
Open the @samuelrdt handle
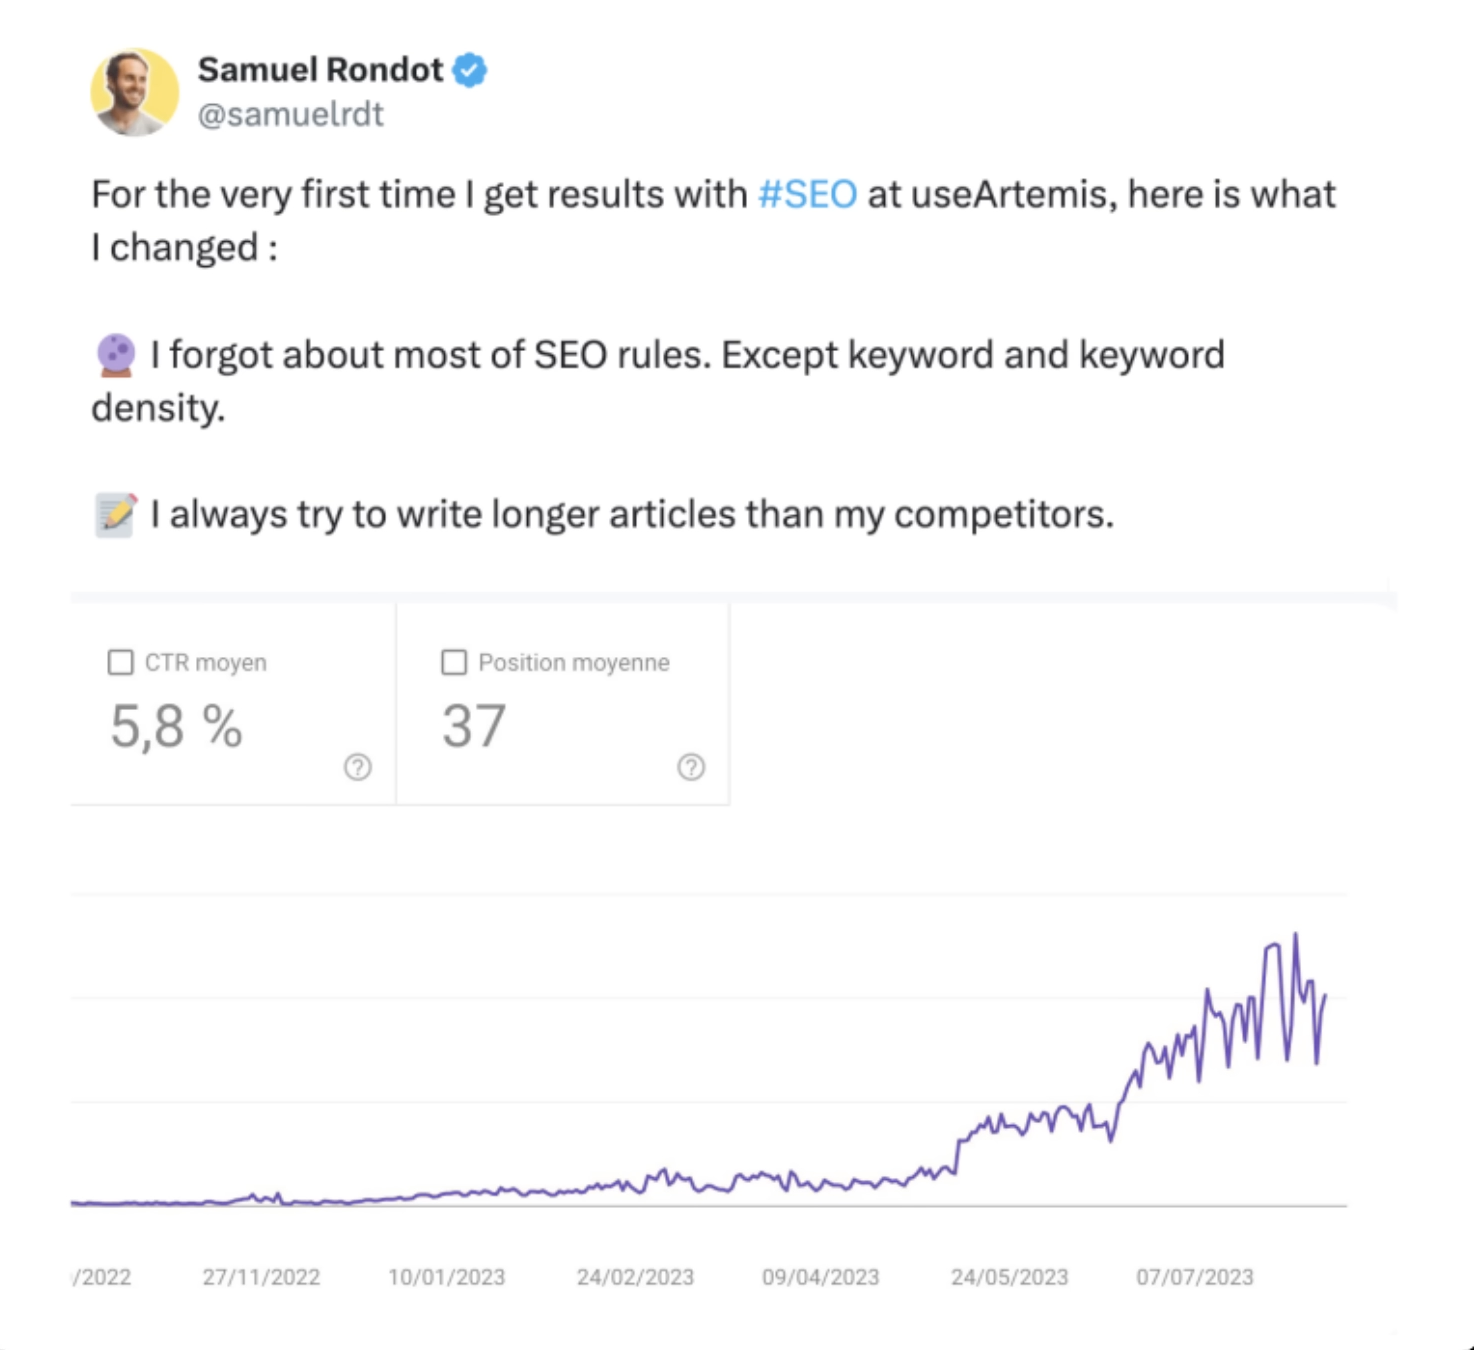(x=291, y=115)
